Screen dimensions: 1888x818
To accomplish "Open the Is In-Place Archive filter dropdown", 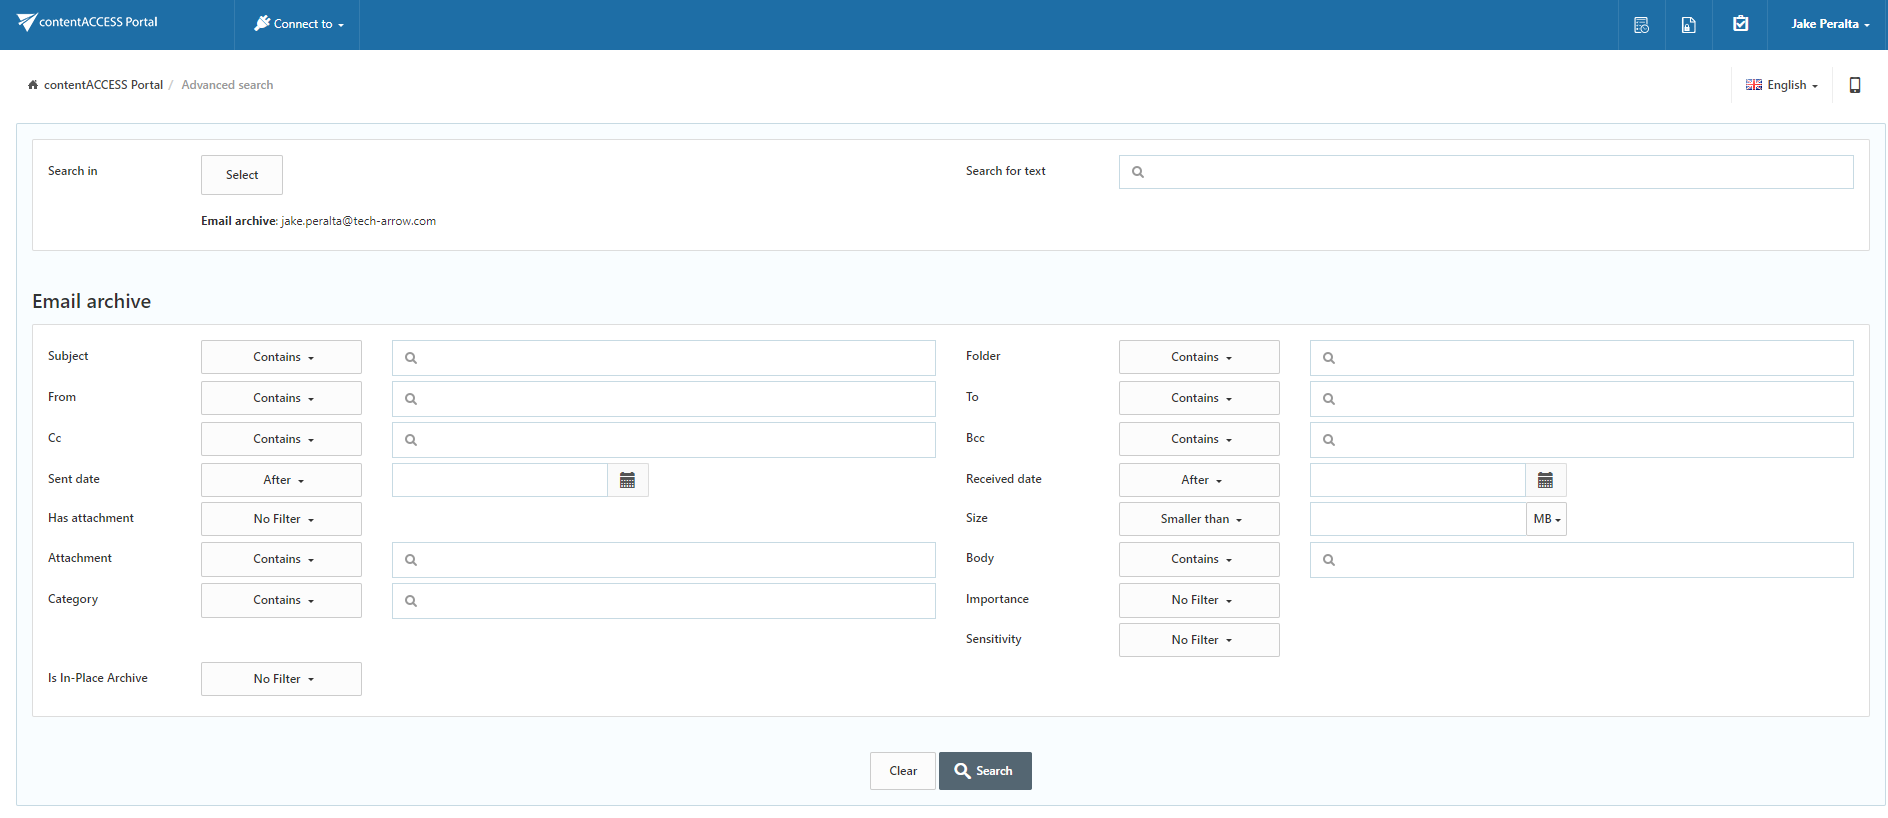I will click(x=281, y=679).
